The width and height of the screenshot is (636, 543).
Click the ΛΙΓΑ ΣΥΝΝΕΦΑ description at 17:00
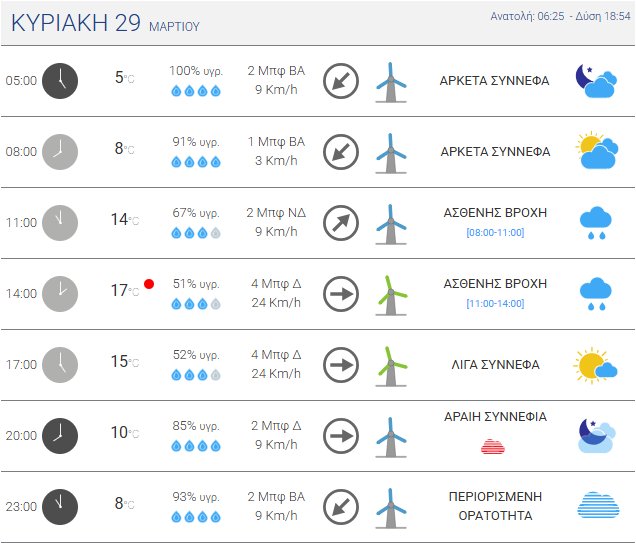click(x=495, y=365)
